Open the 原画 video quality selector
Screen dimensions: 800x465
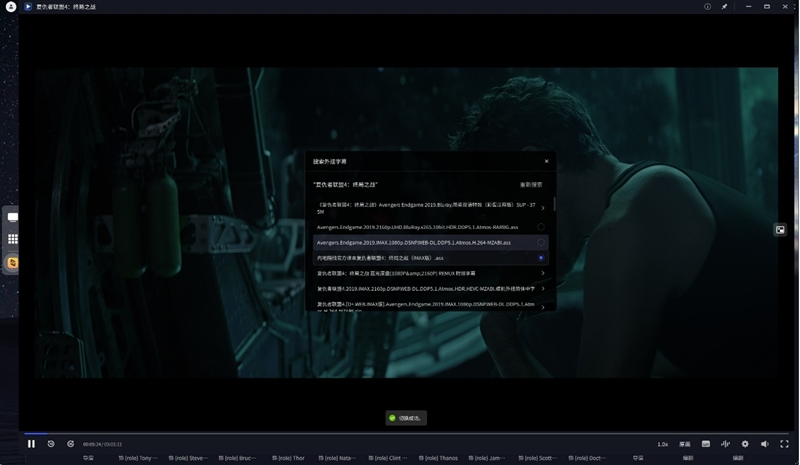[685, 444]
